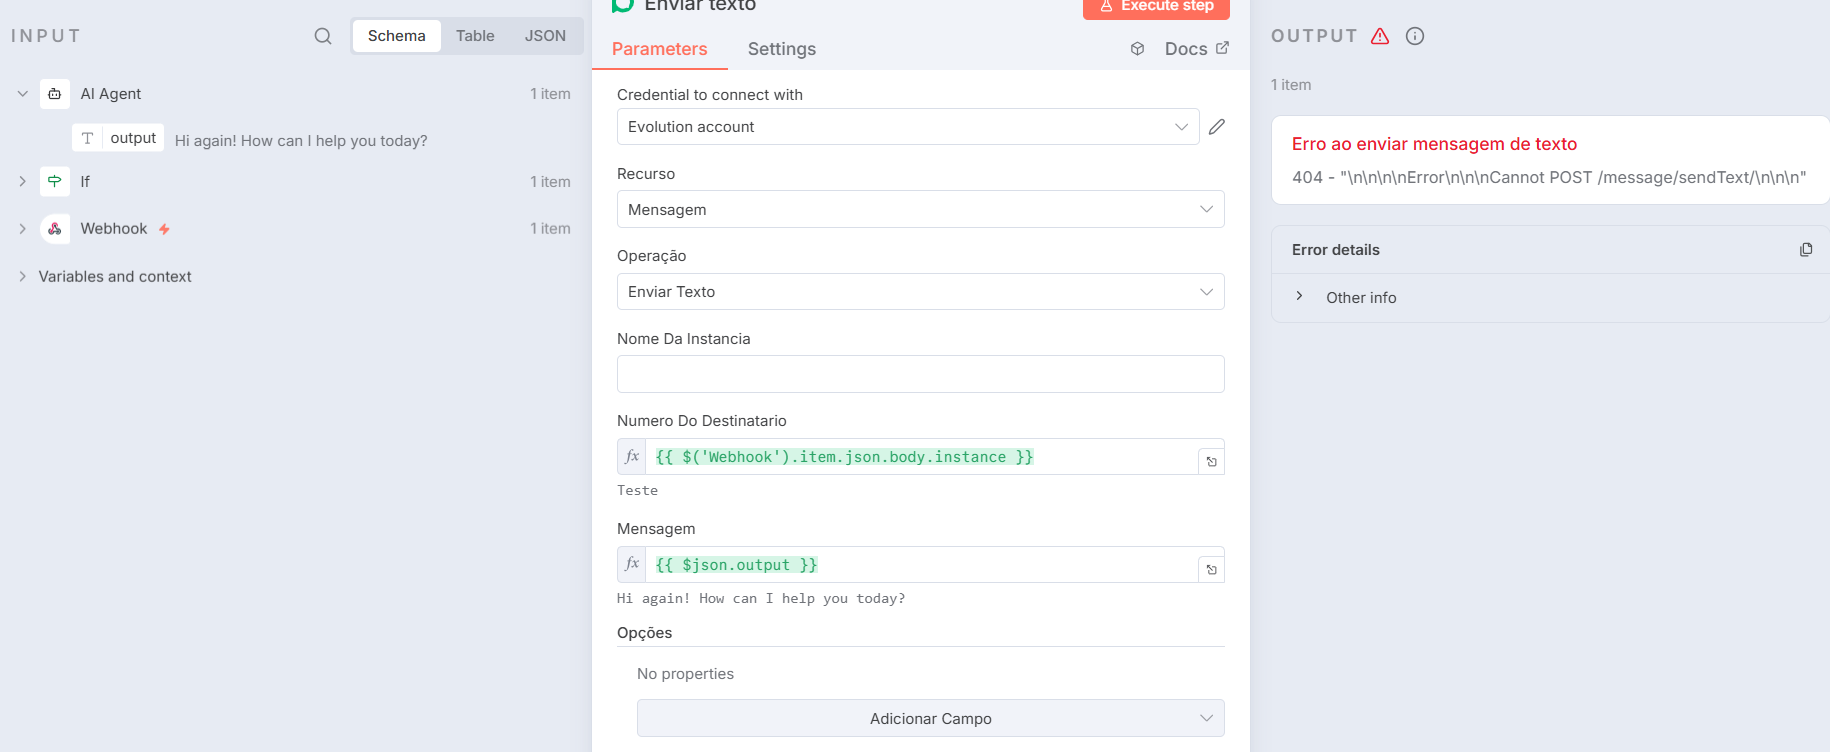Open the Adicionar Campo dropdown under Opções
The image size is (1830, 752).
click(x=930, y=718)
